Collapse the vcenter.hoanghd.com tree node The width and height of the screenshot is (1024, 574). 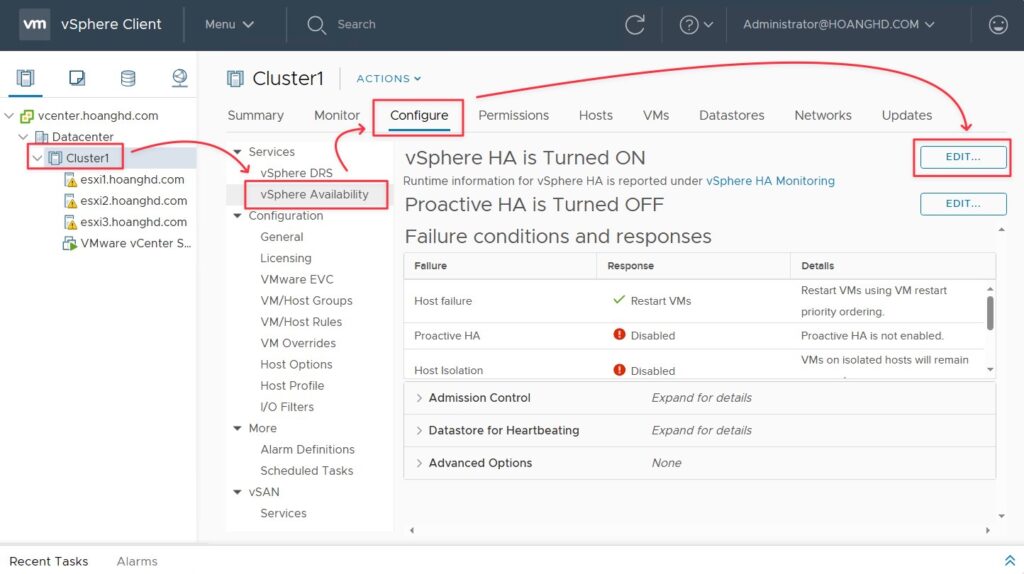[x=9, y=116]
